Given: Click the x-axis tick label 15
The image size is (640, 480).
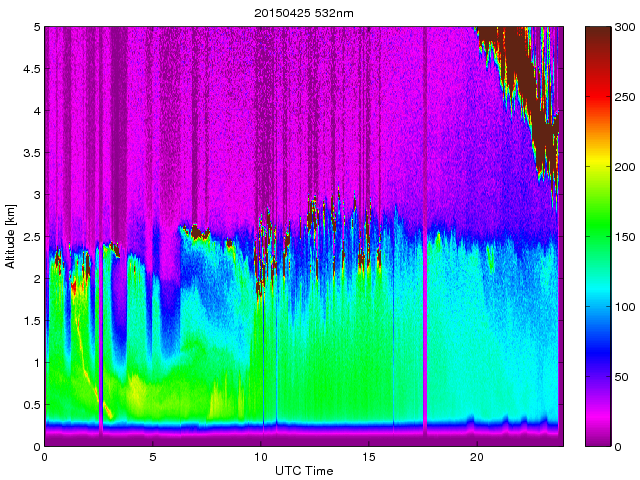Looking at the screenshot, I should click(369, 457).
